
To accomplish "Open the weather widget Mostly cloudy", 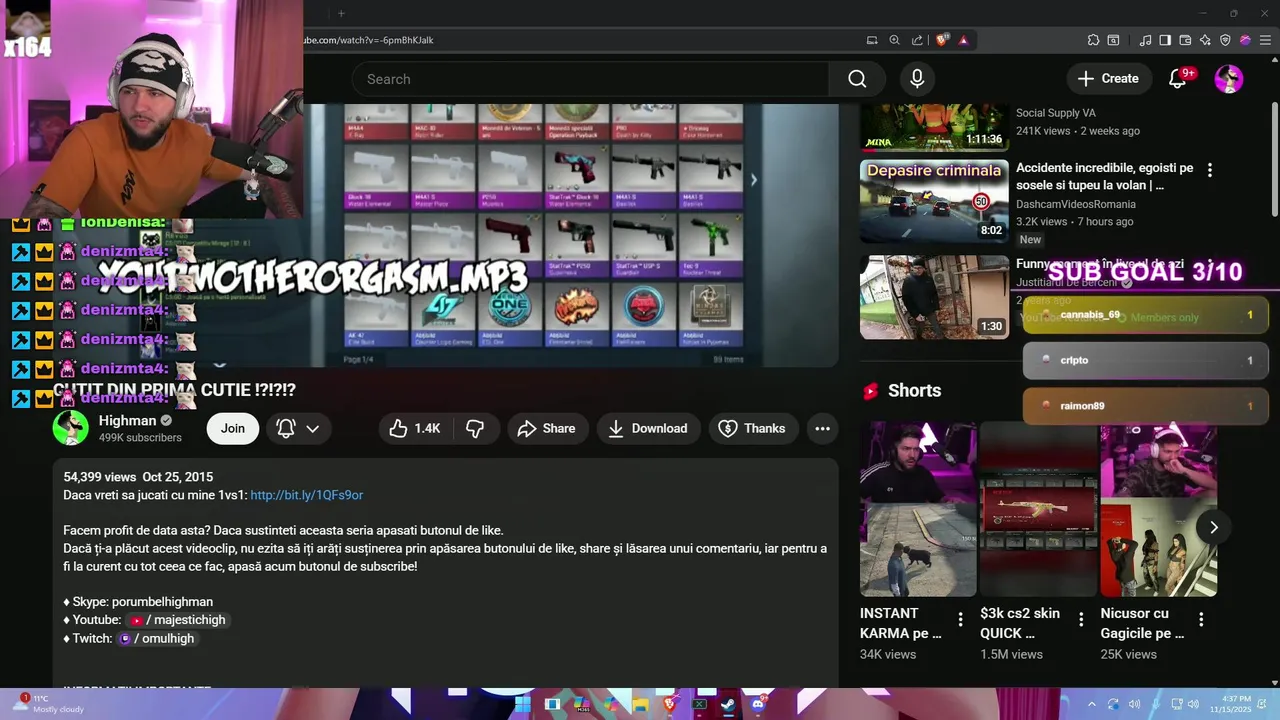I will click(45, 704).
